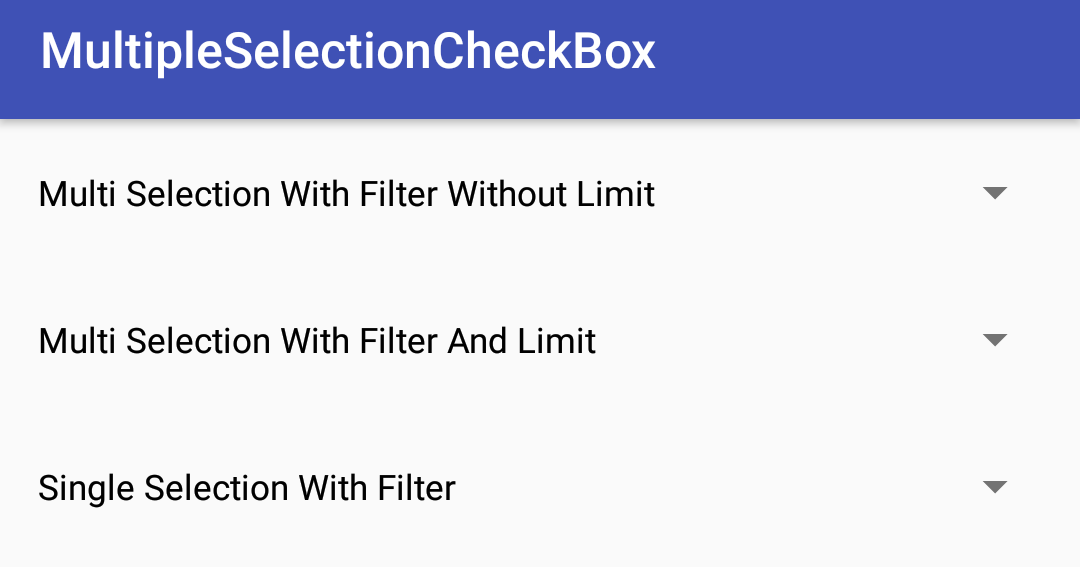Open Single Selection With Filter dropdown
This screenshot has width=1080, height=567.
[540, 488]
